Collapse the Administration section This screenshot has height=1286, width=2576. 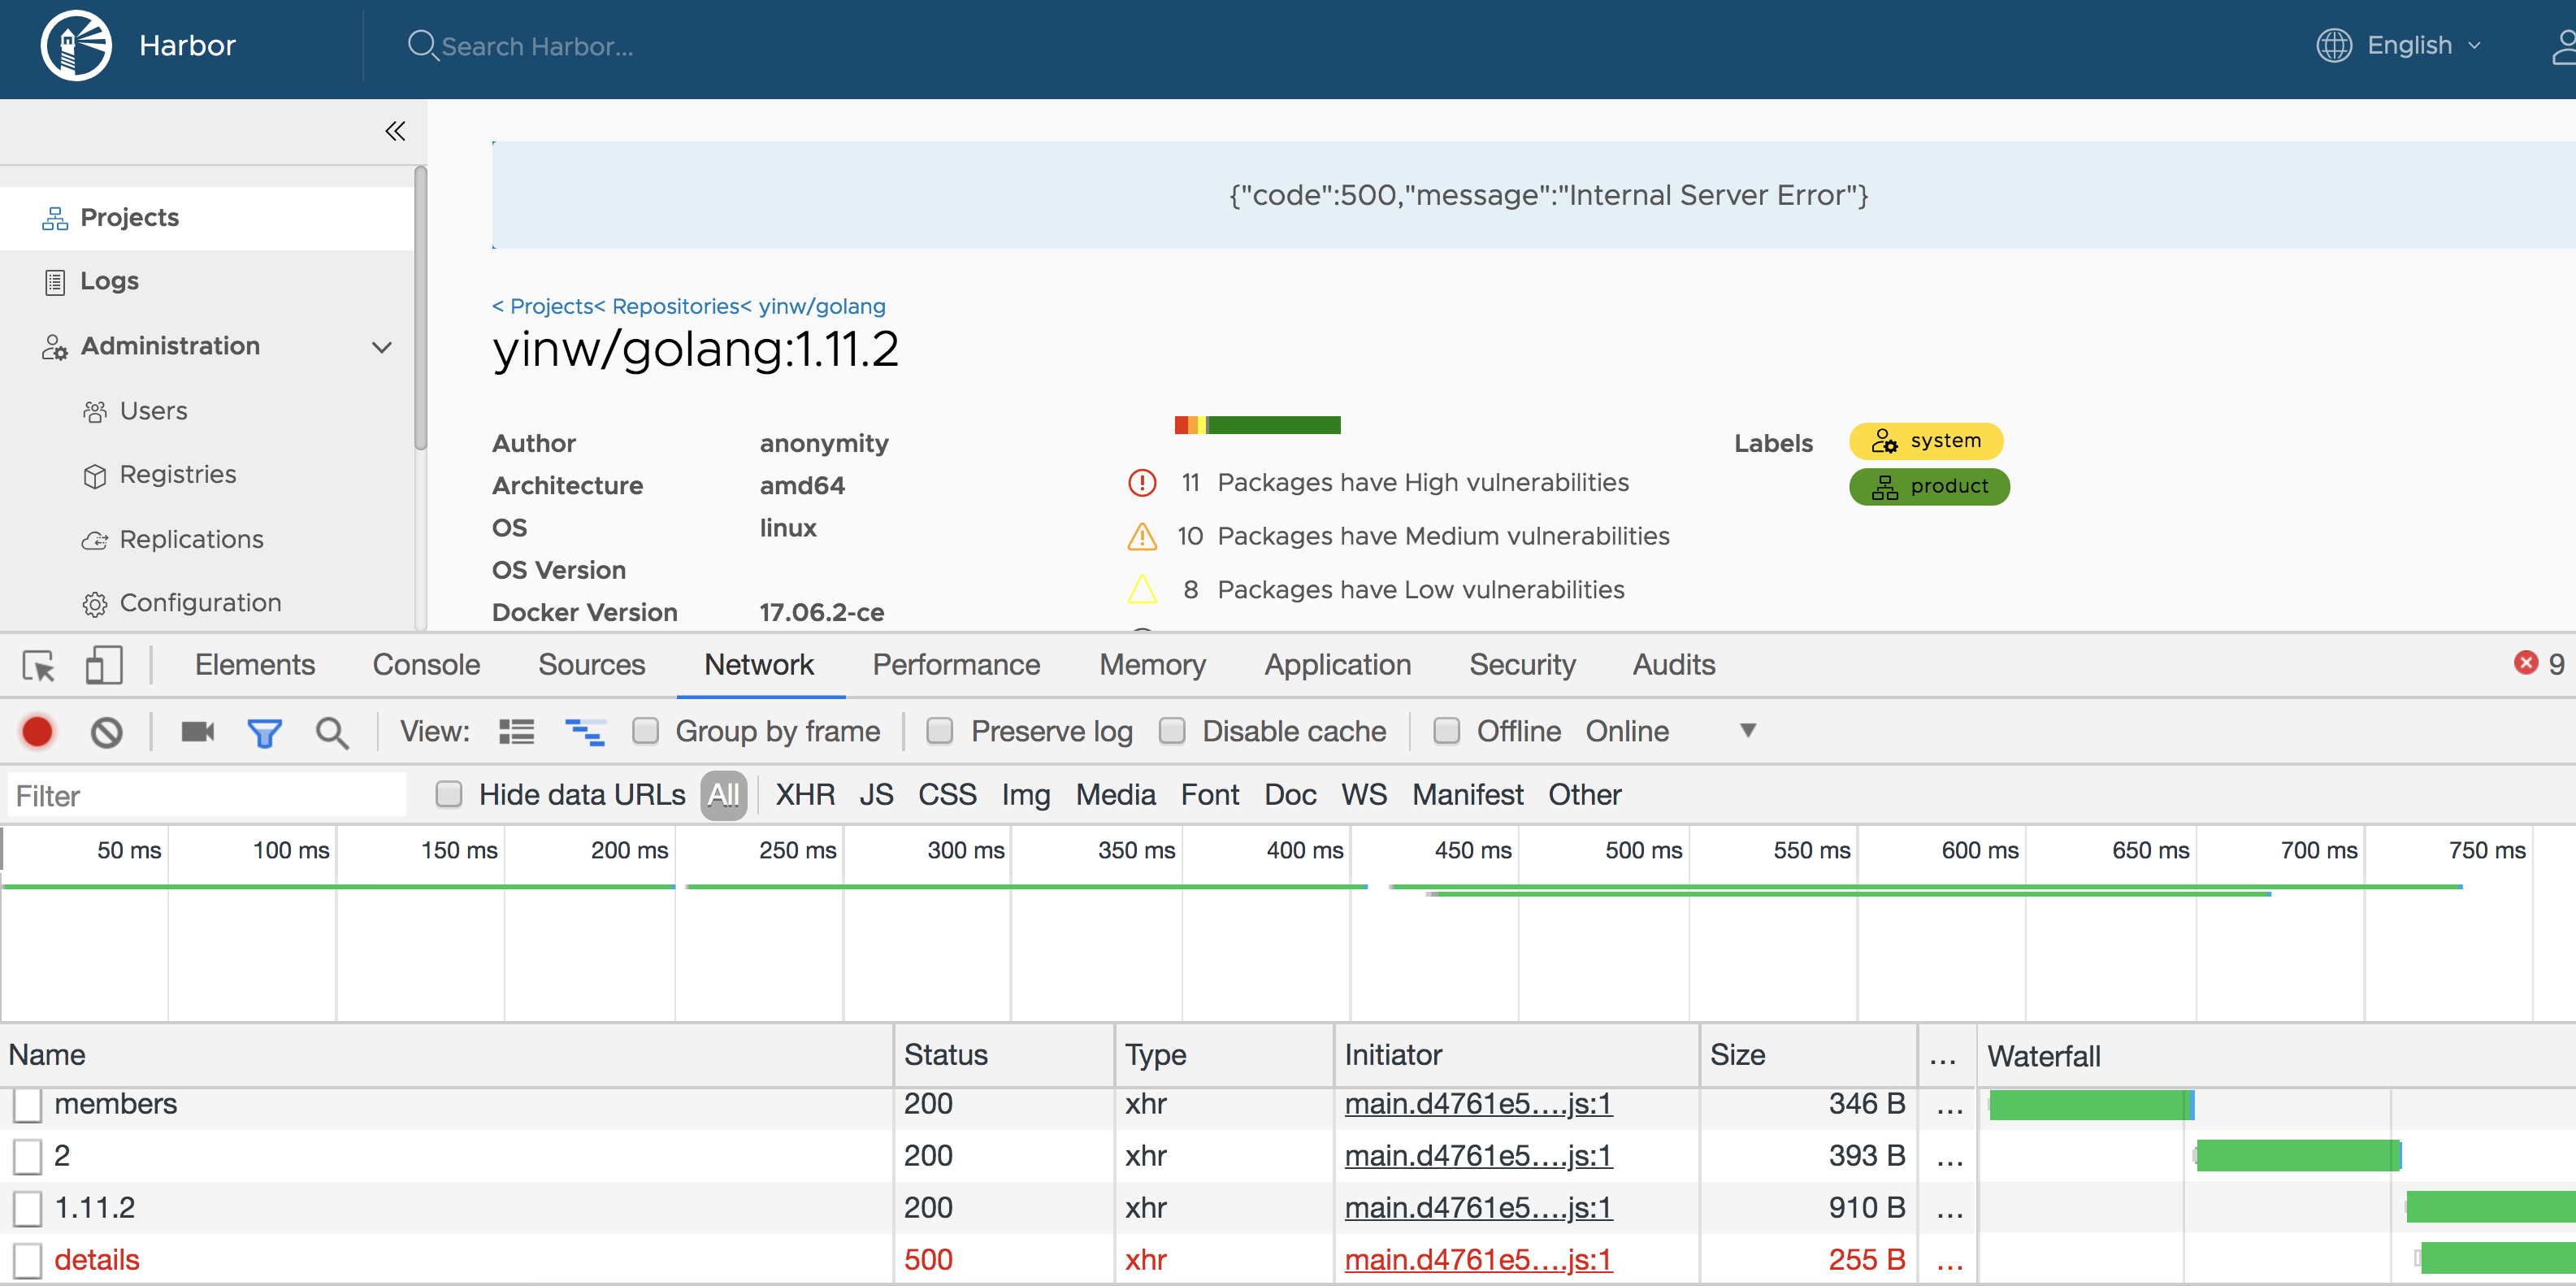click(x=381, y=347)
